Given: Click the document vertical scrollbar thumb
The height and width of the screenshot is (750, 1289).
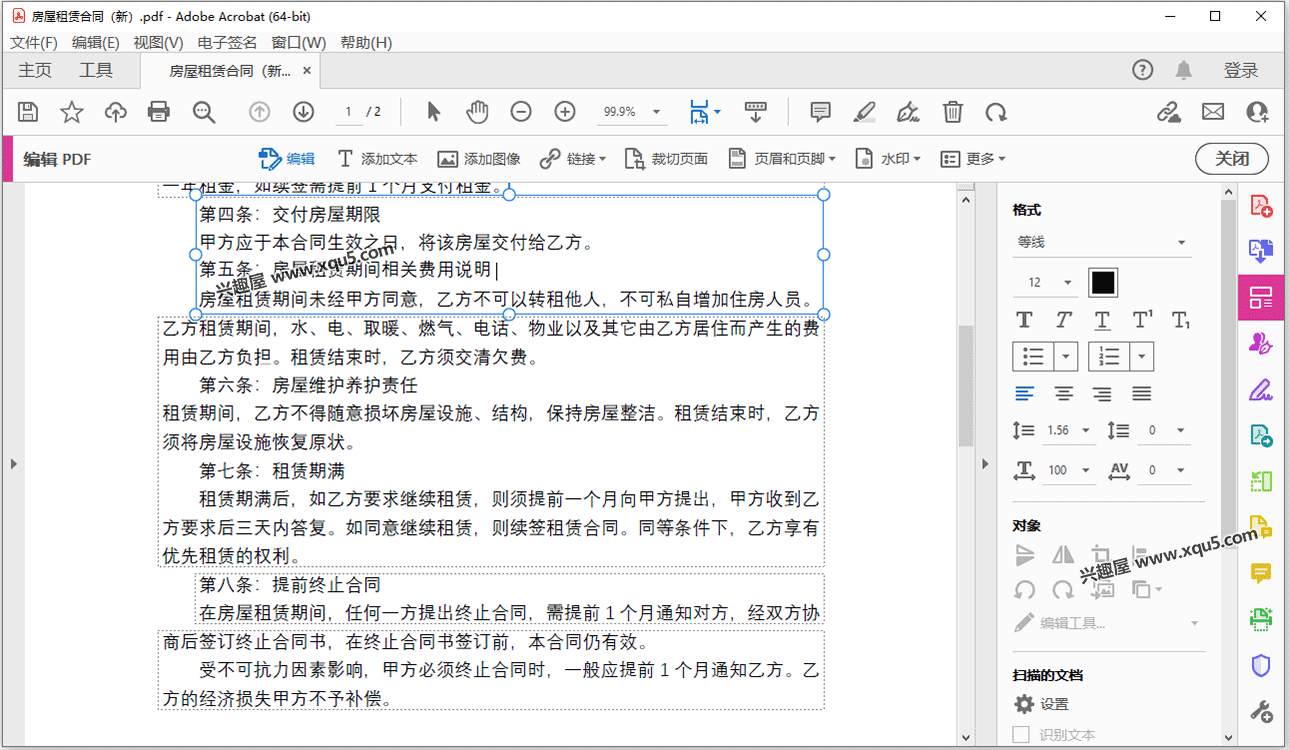Looking at the screenshot, I should point(966,385).
